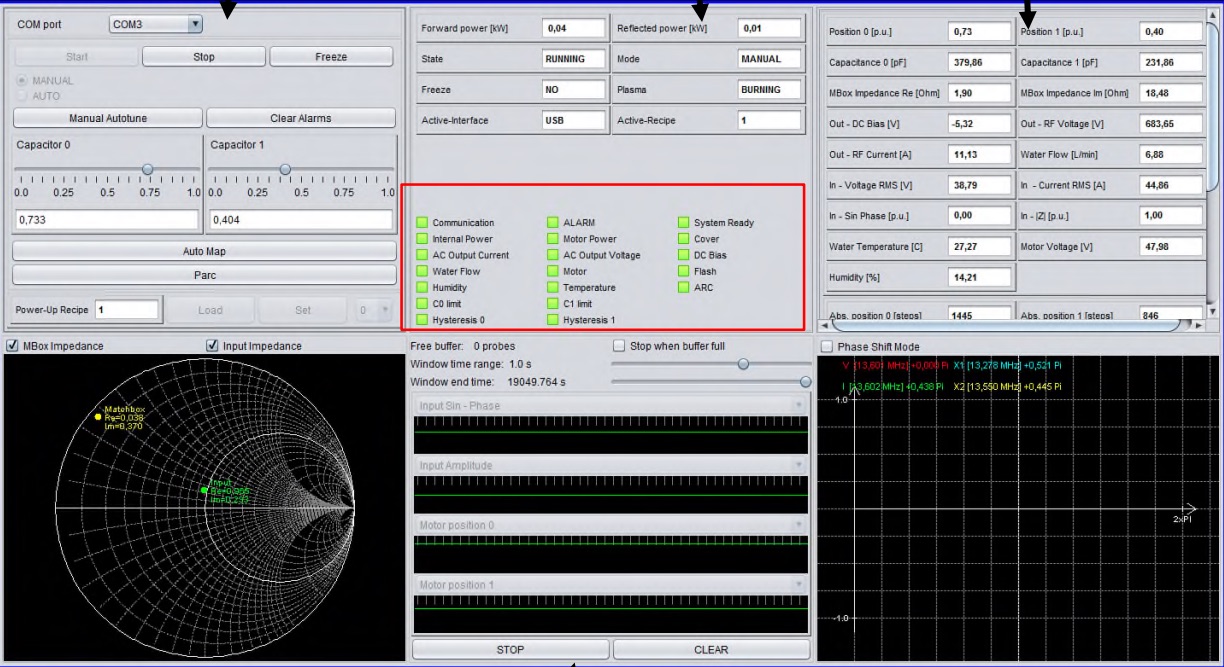Image resolution: width=1224 pixels, height=667 pixels.
Task: Click the Auto Map button
Action: point(204,251)
